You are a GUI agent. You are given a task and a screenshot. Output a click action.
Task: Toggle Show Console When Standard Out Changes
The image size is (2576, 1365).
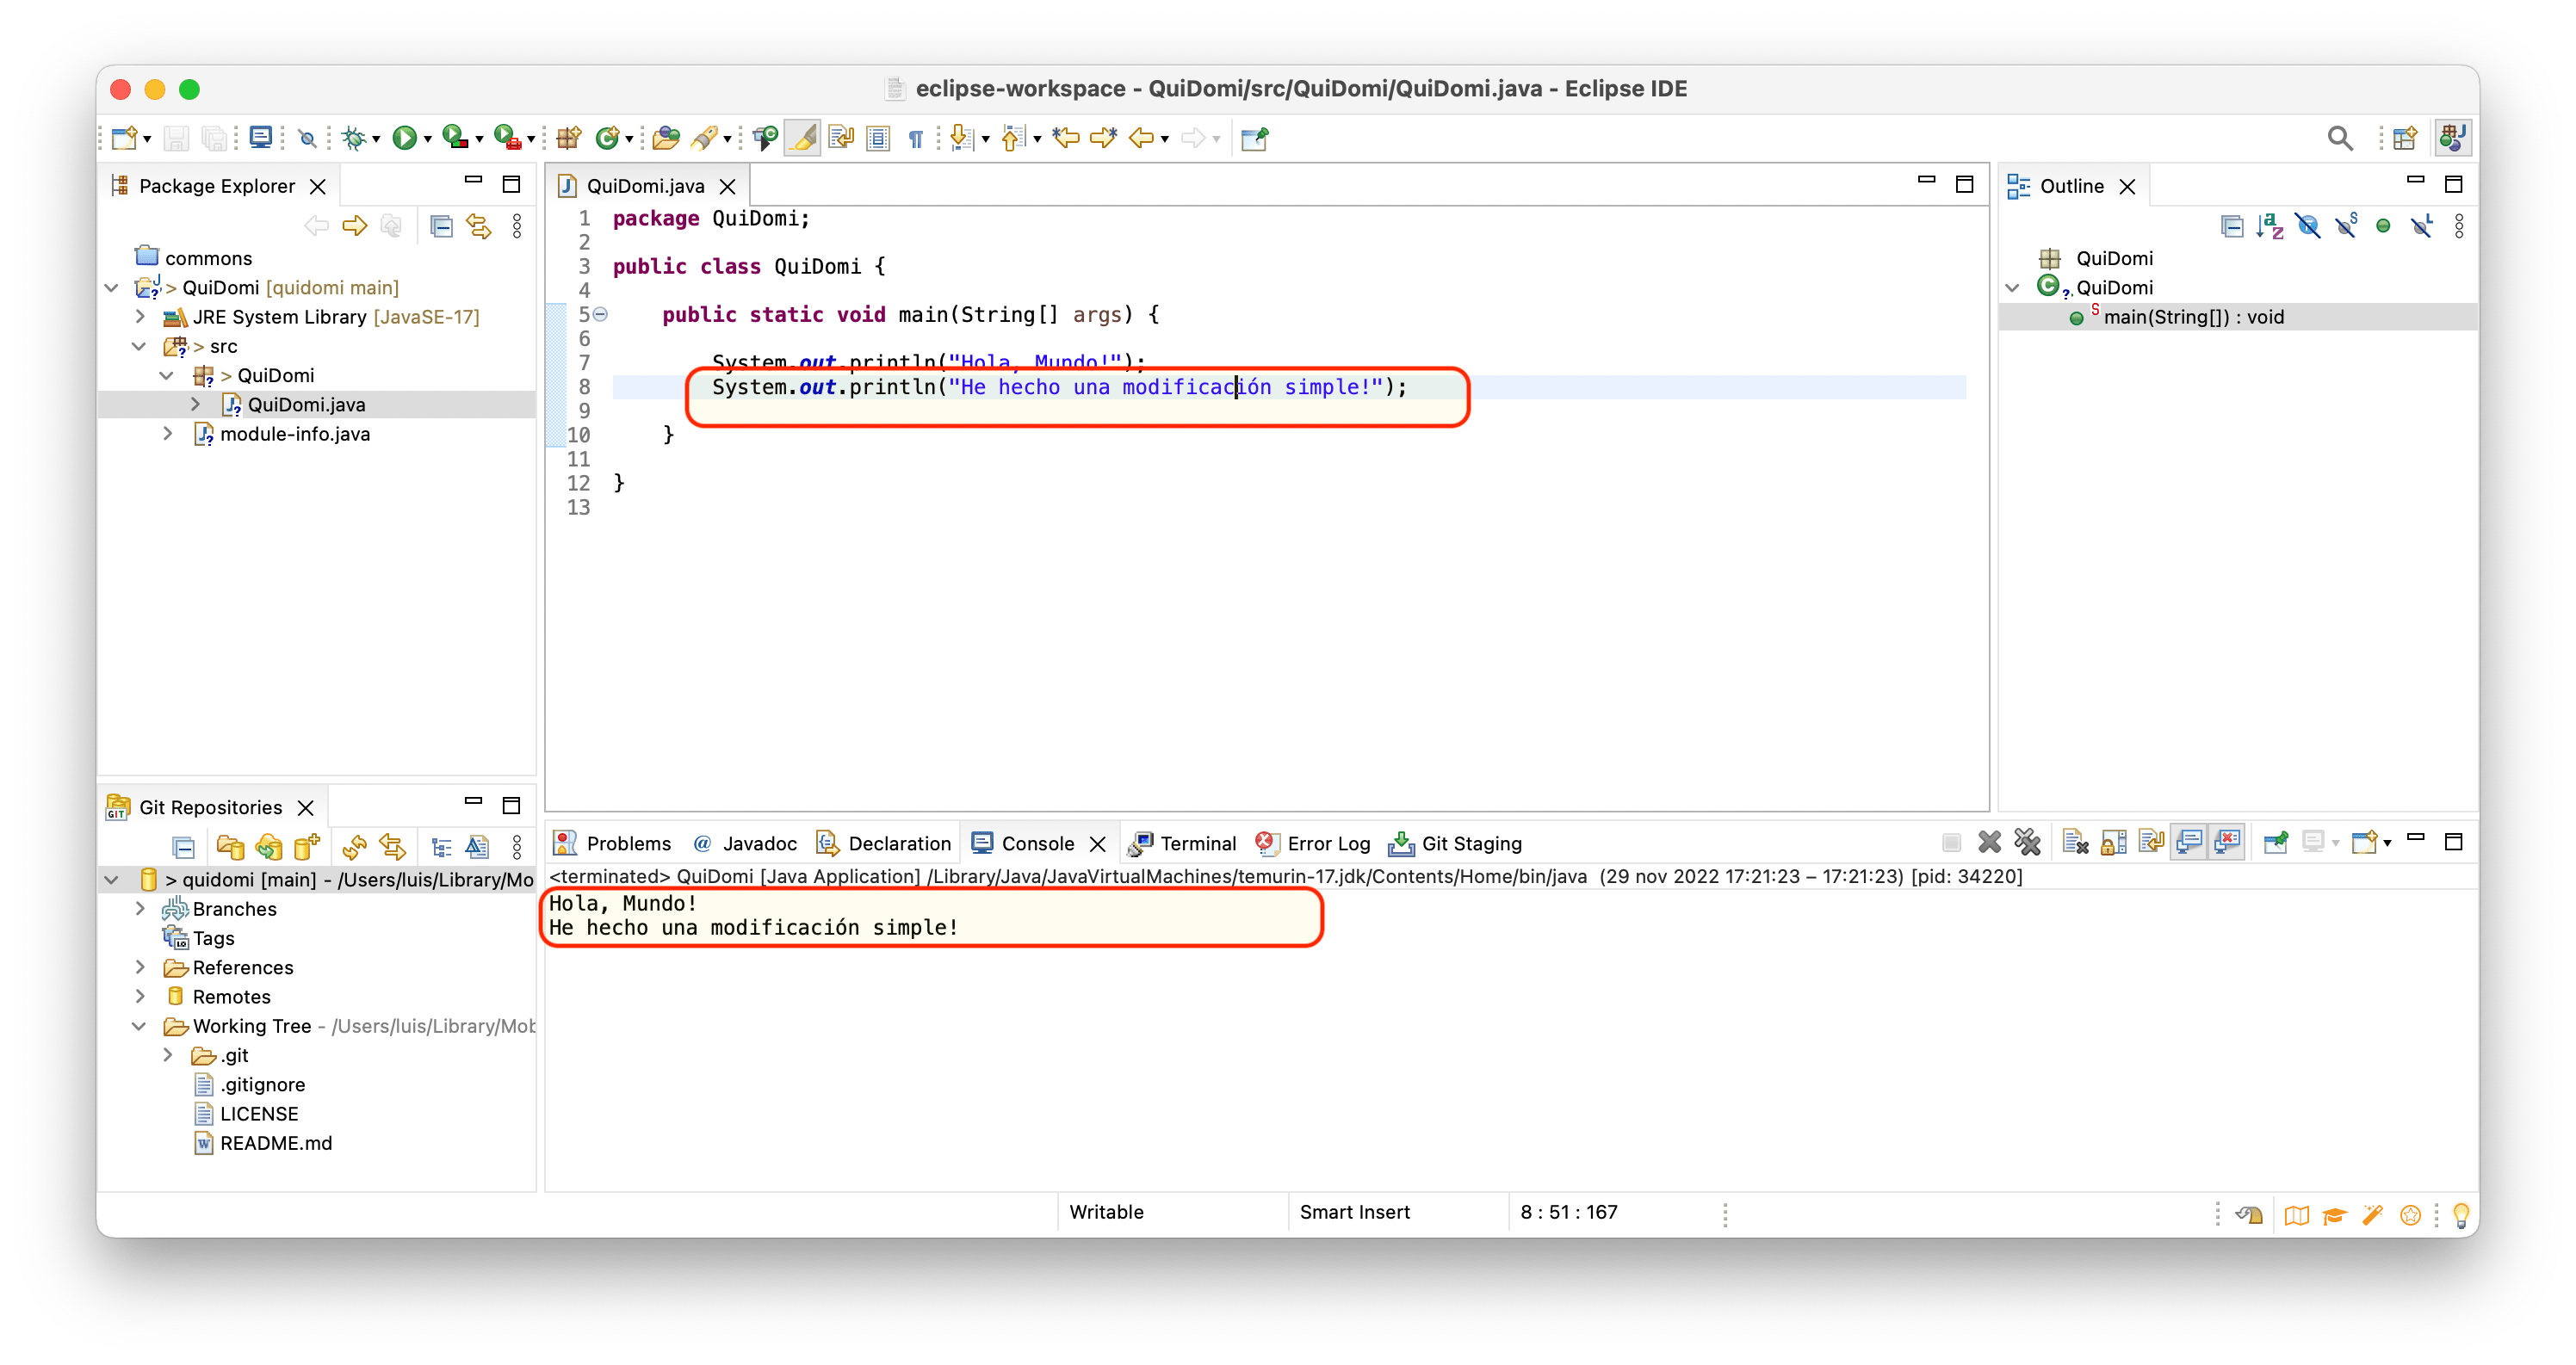(x=2189, y=843)
